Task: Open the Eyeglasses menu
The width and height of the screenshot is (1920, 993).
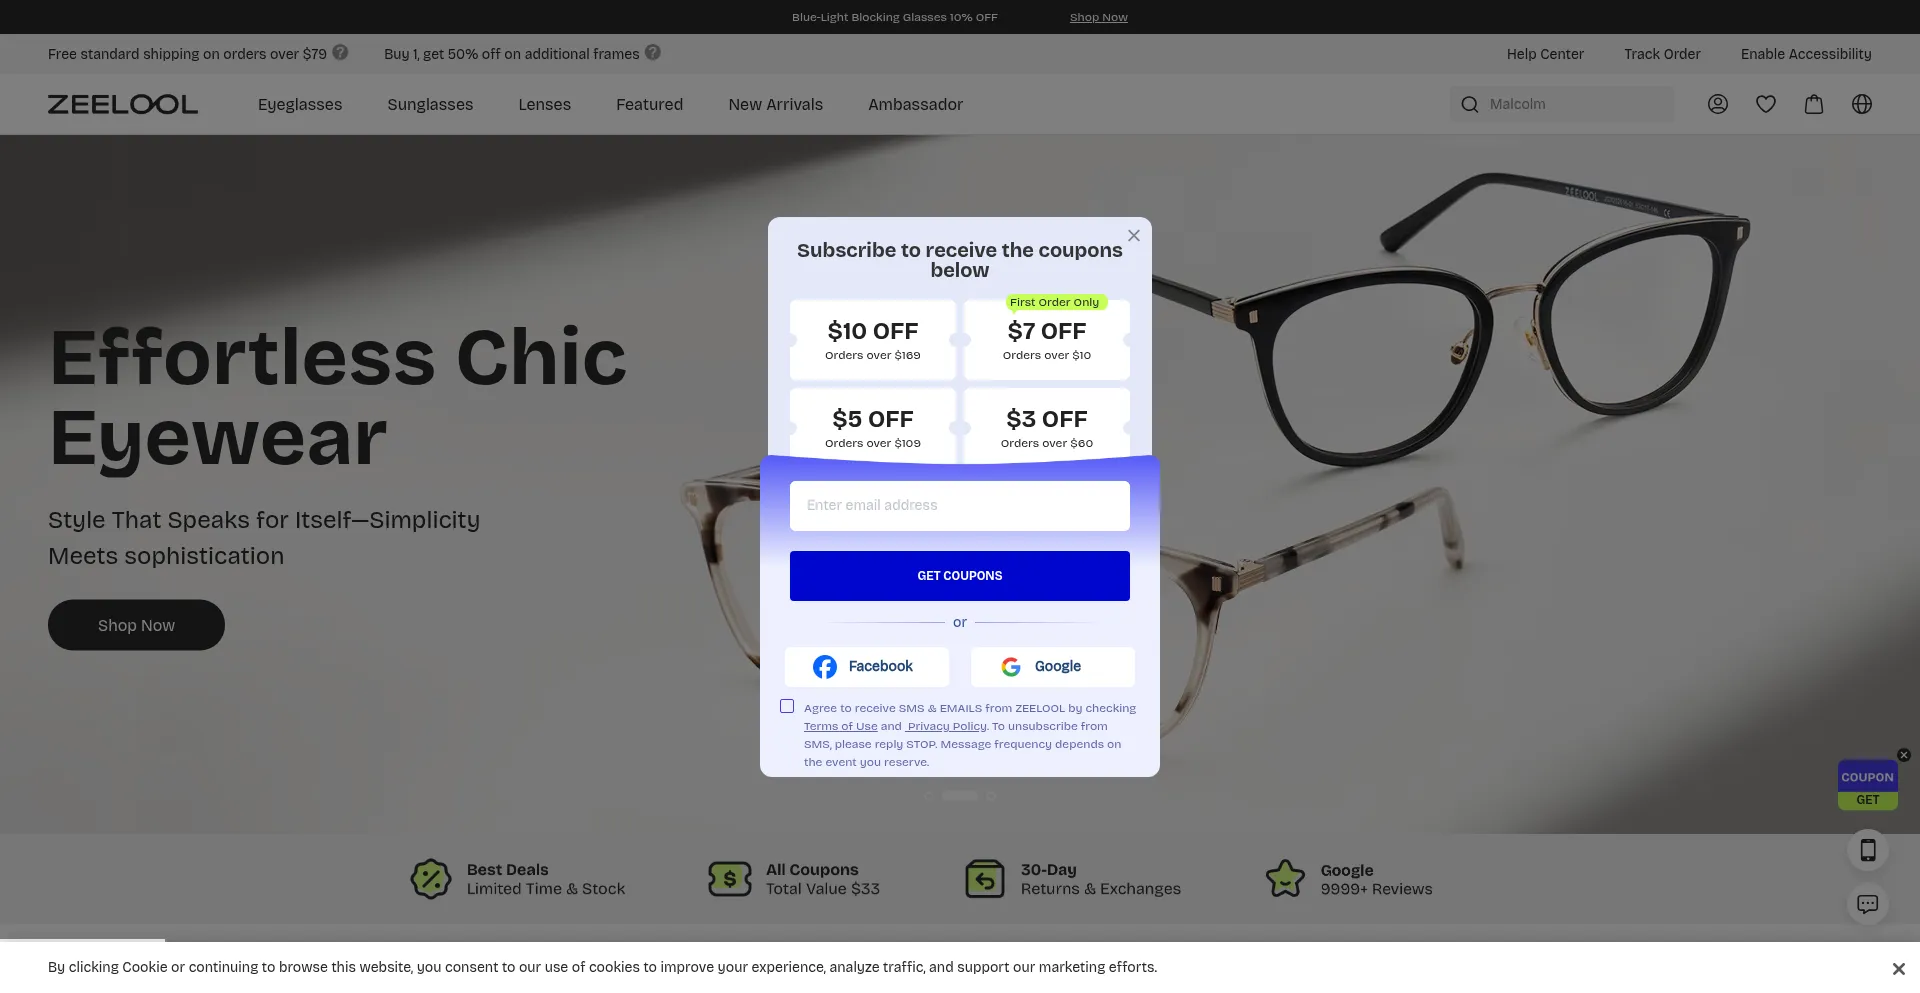Action: [300, 104]
